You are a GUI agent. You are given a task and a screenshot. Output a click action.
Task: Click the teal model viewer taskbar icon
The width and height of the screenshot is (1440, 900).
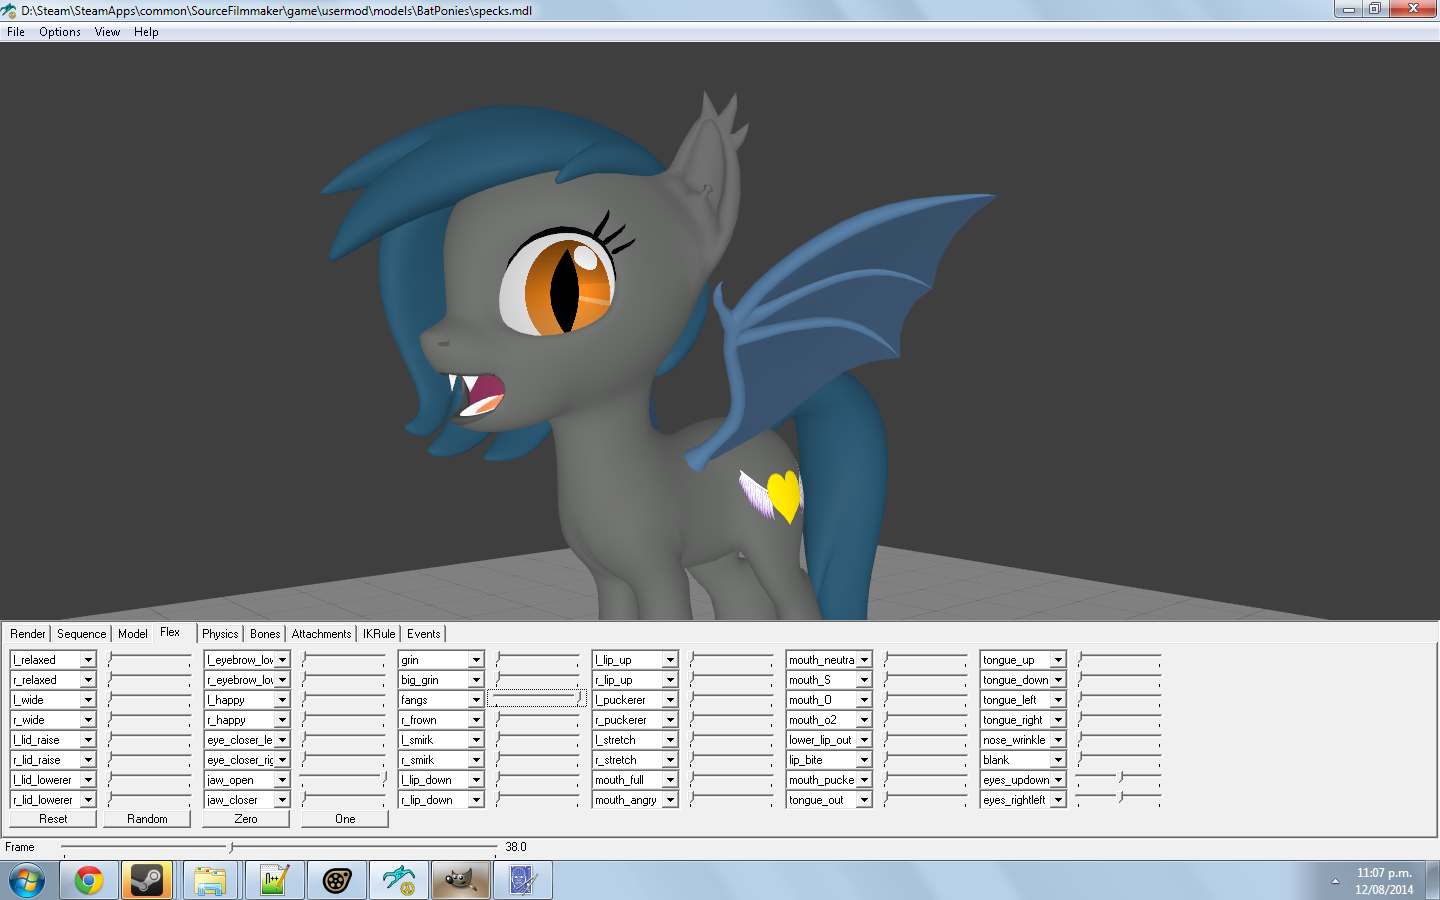coord(398,881)
